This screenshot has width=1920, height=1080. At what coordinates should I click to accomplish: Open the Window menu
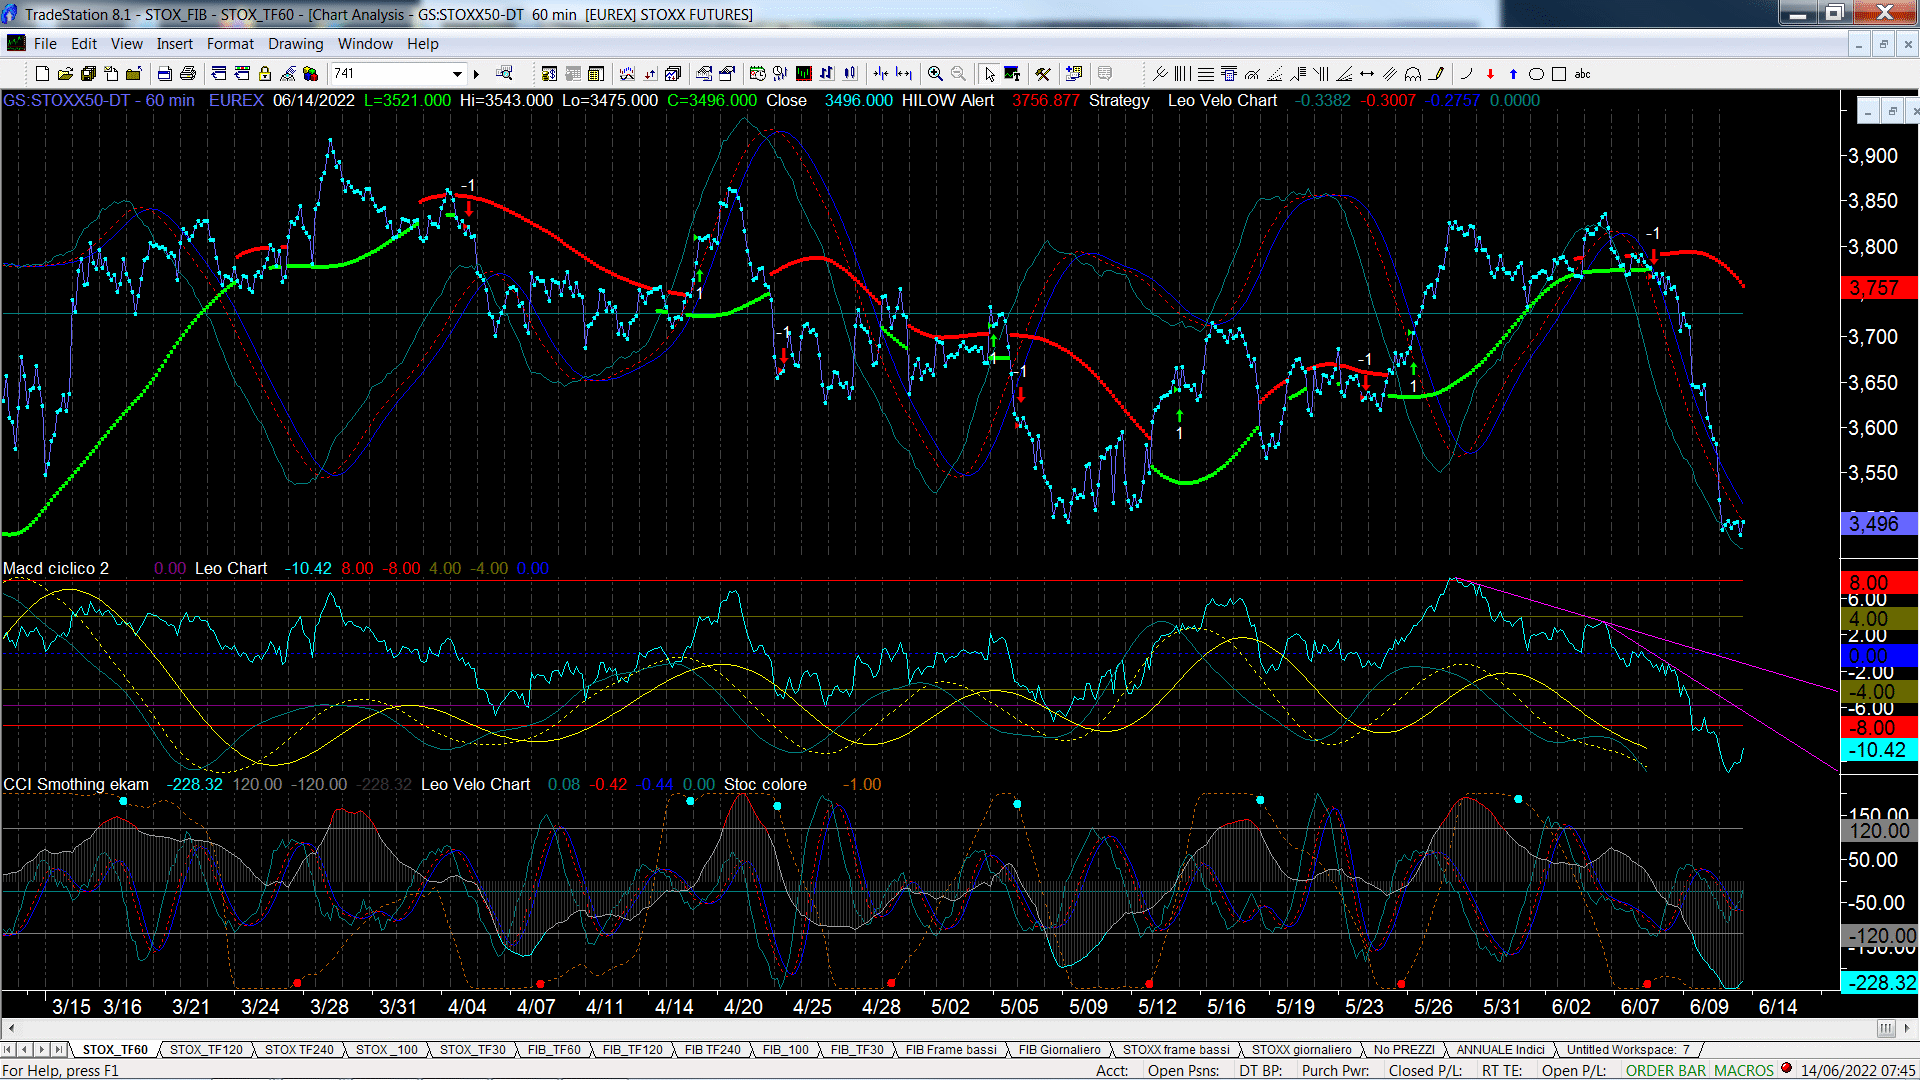365,43
